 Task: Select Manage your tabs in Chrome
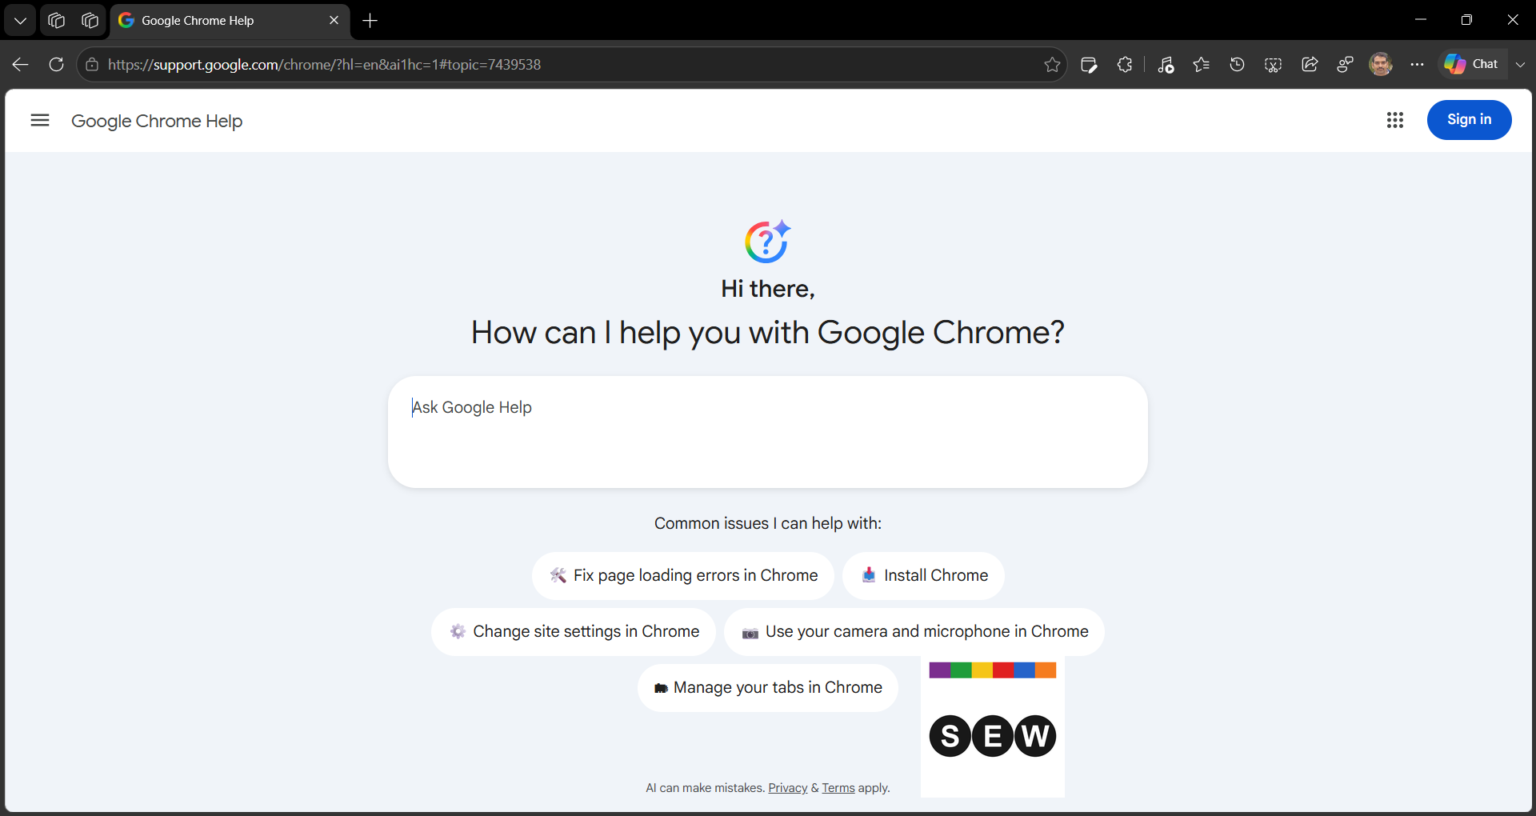768,688
